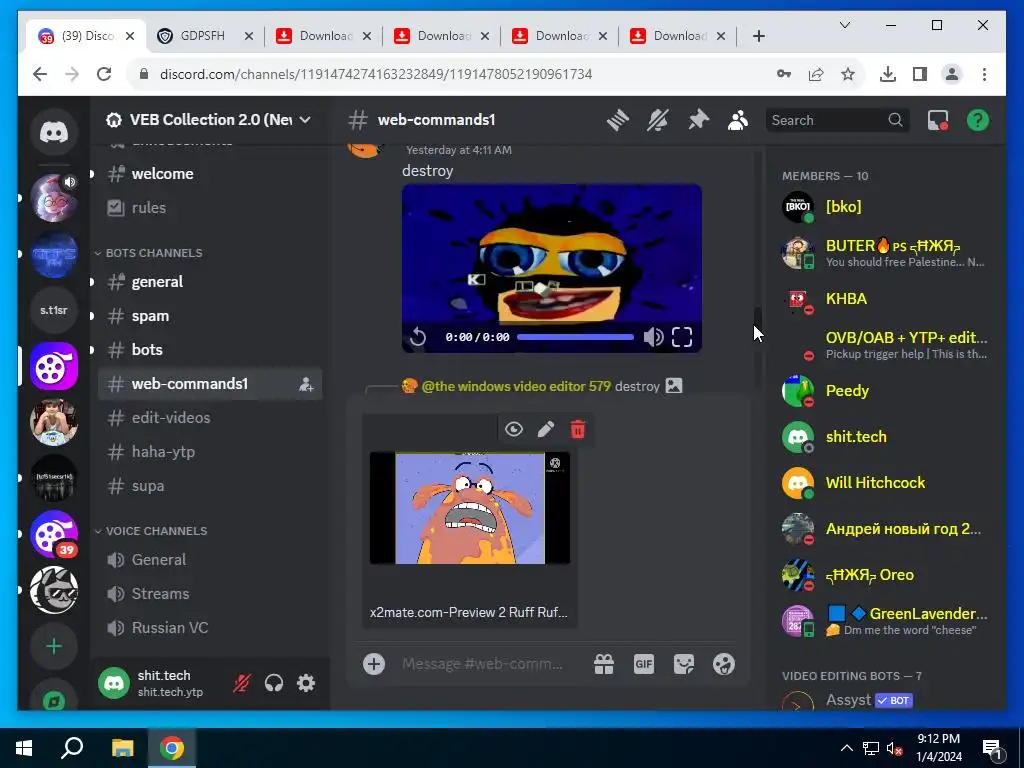Toggle spoiler eye icon on attachment
The width and height of the screenshot is (1024, 768).
pos(514,429)
